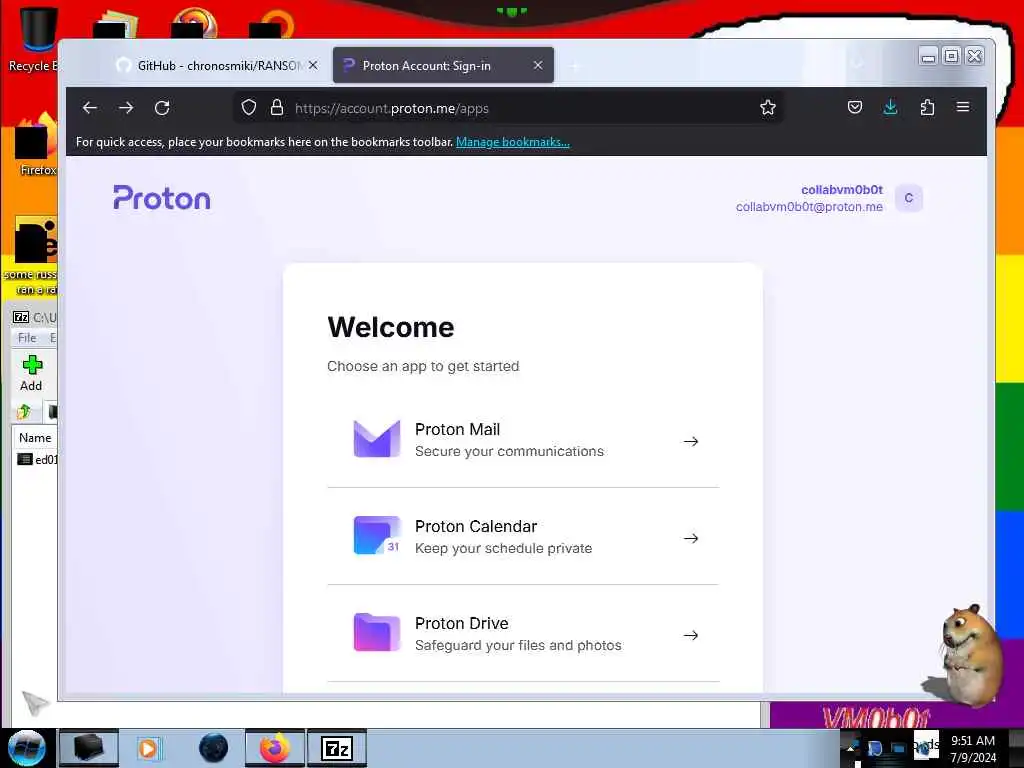Open Proton Mail secure your communications
The width and height of the screenshot is (1024, 768).
pos(523,440)
